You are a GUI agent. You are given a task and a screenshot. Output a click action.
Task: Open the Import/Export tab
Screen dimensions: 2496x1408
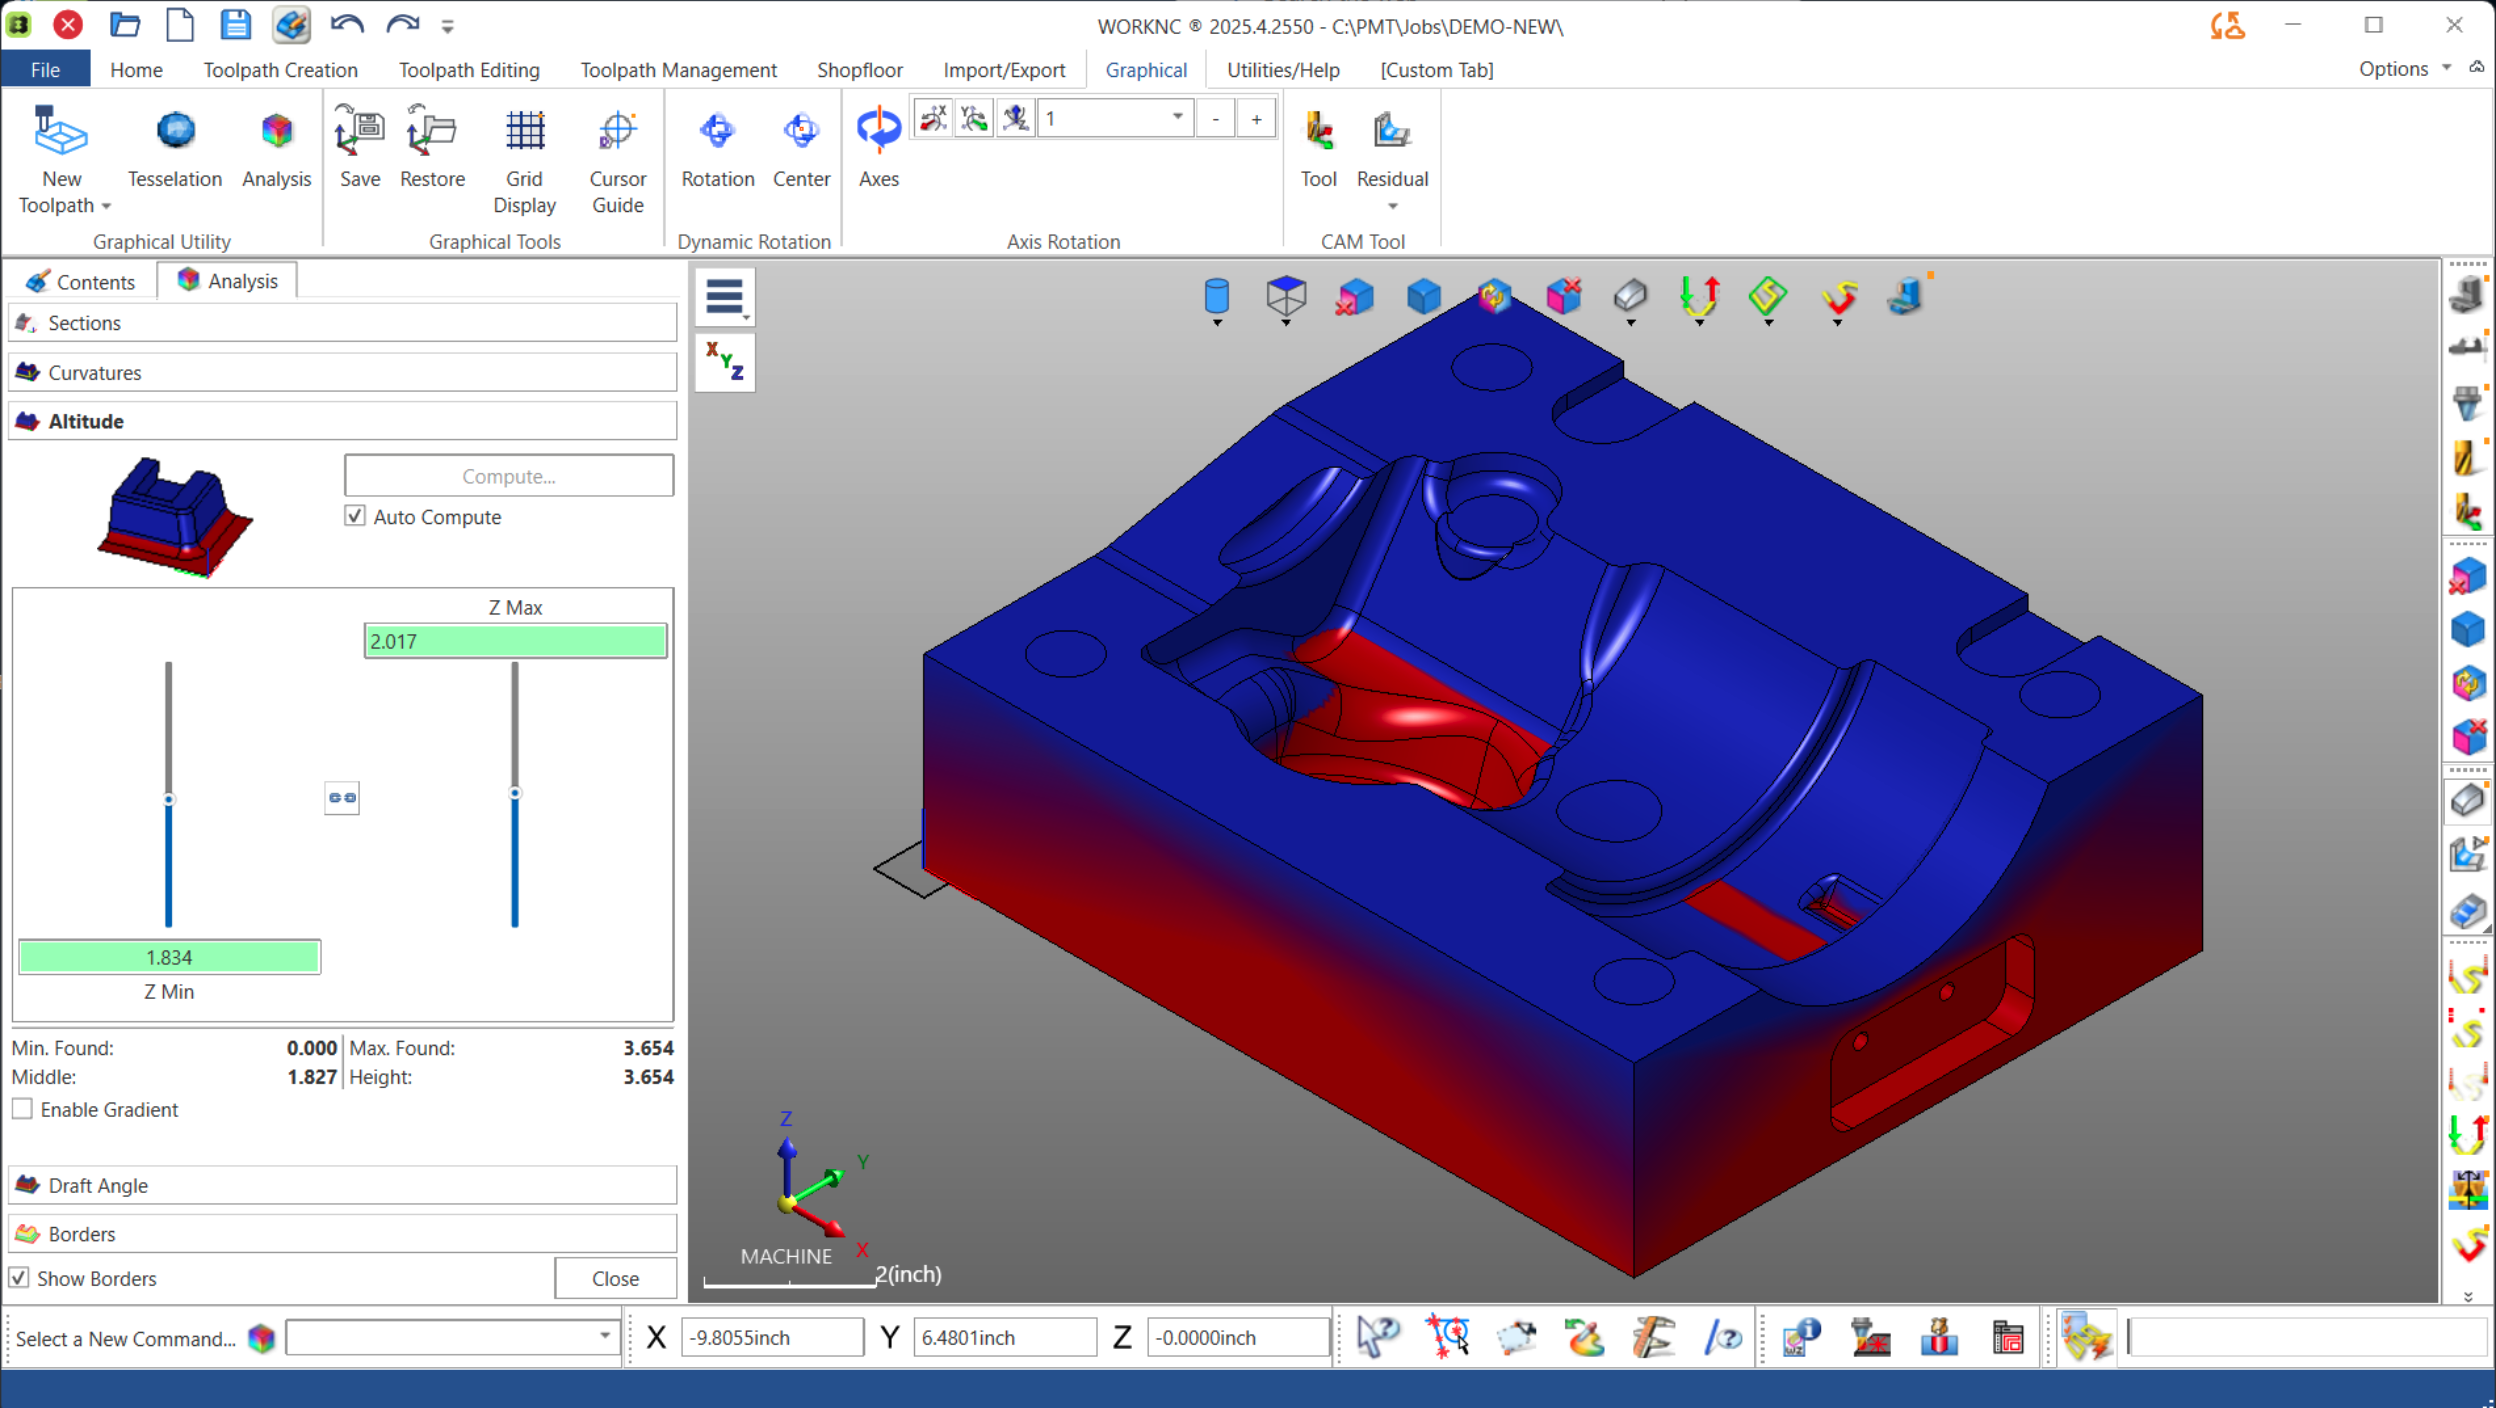click(x=1003, y=70)
